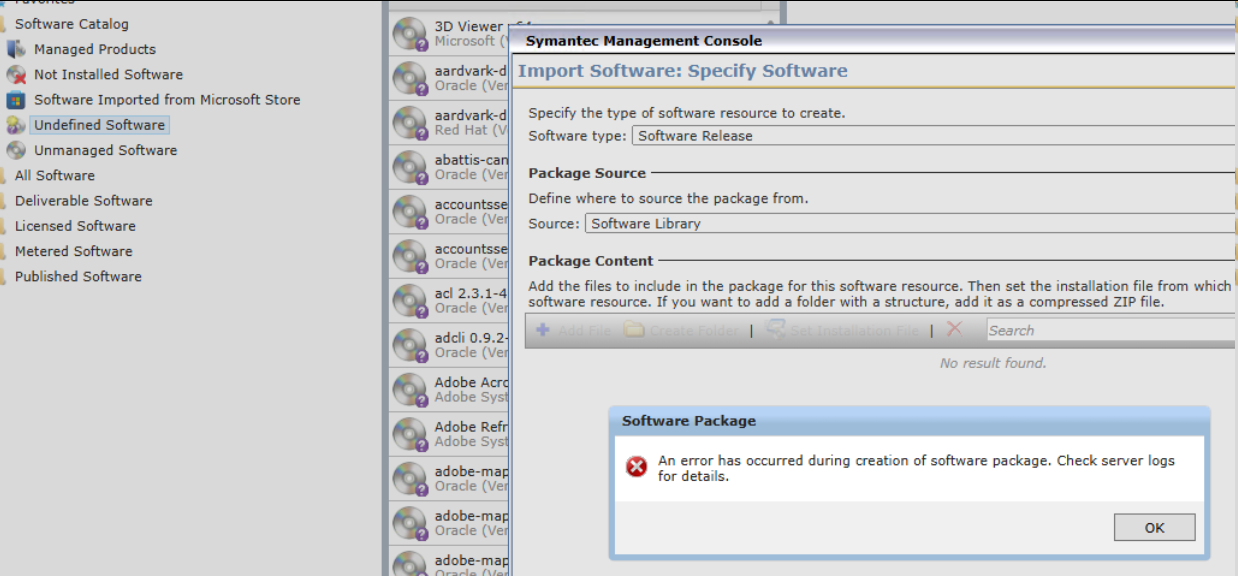Viewport: 1238px width, 576px height.
Task: Select the Undefined Software tree node
Action: click(x=99, y=125)
